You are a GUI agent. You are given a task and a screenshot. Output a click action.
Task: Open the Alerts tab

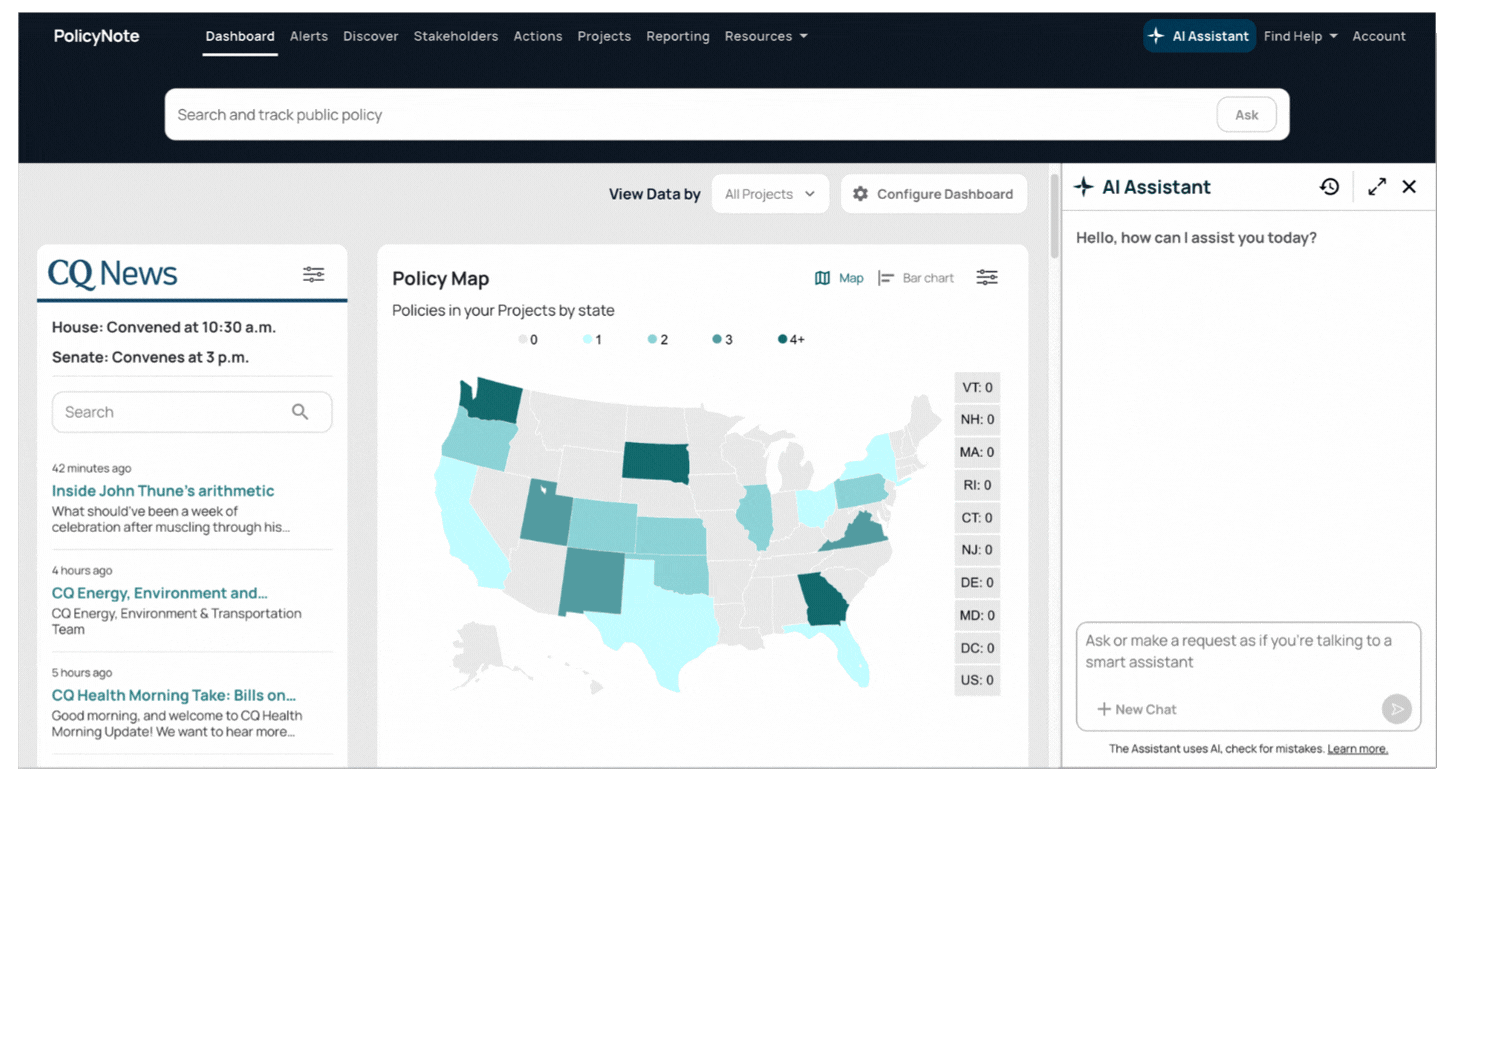[x=309, y=36]
